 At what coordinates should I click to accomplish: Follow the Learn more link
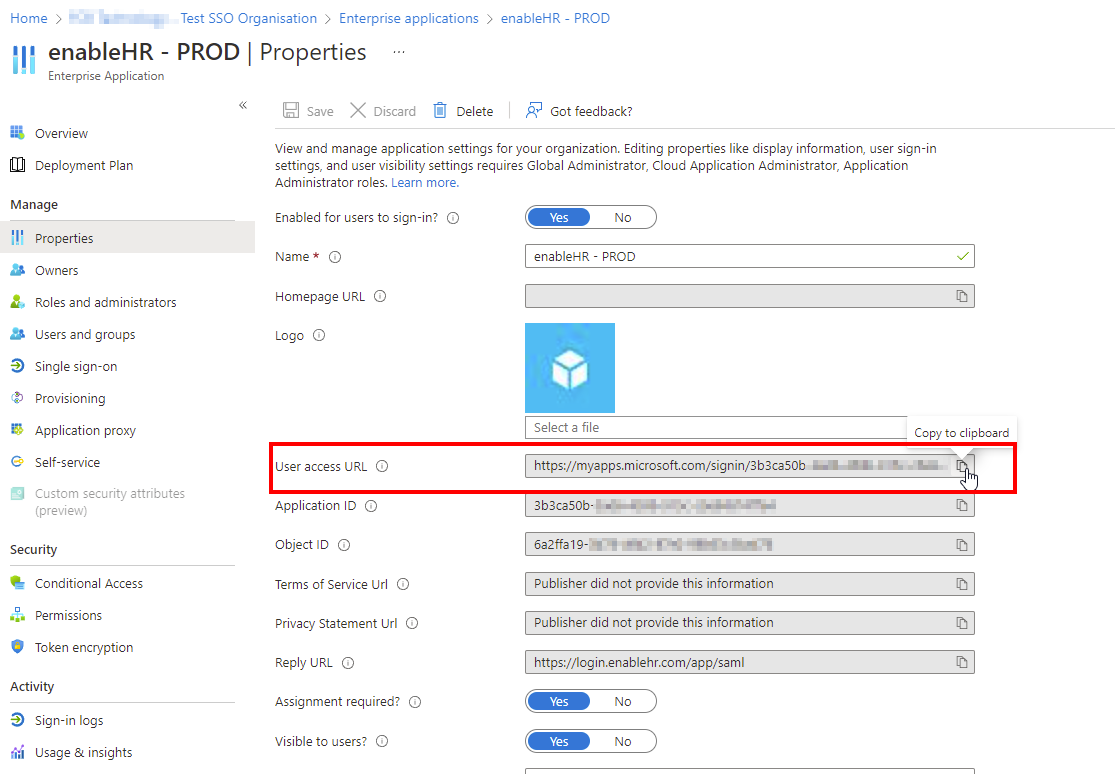tap(425, 183)
